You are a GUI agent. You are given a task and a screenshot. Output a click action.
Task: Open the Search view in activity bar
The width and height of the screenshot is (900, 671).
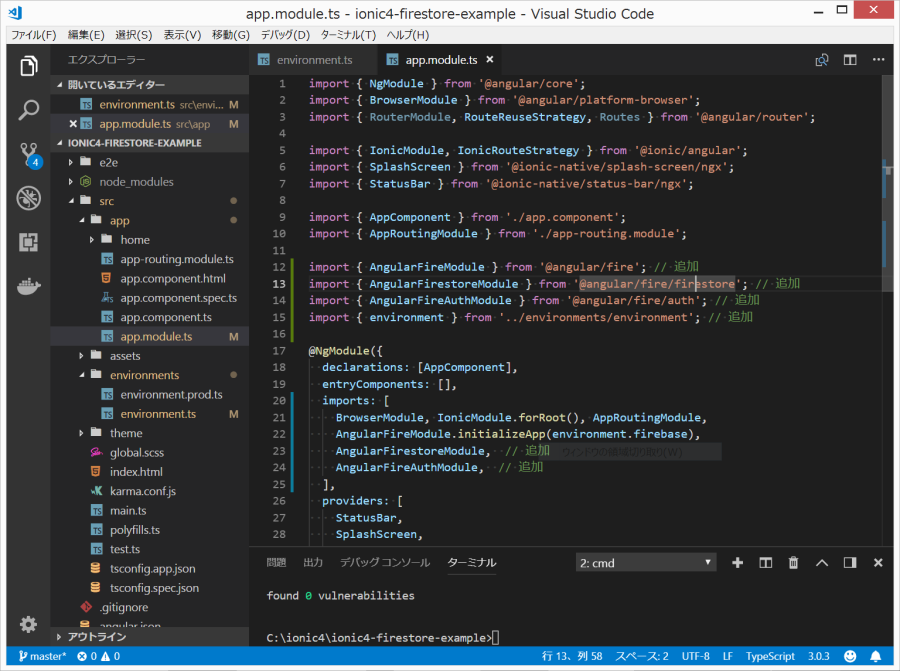pyautogui.click(x=29, y=110)
